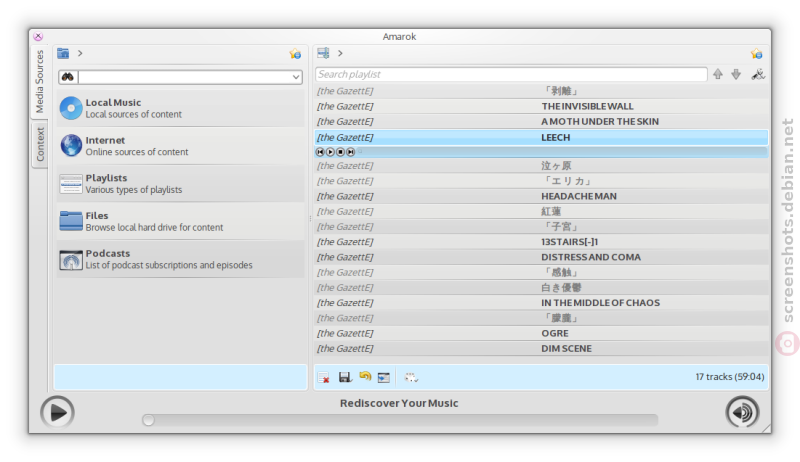
Task: Click the Internet globe icon
Action: coord(71,146)
